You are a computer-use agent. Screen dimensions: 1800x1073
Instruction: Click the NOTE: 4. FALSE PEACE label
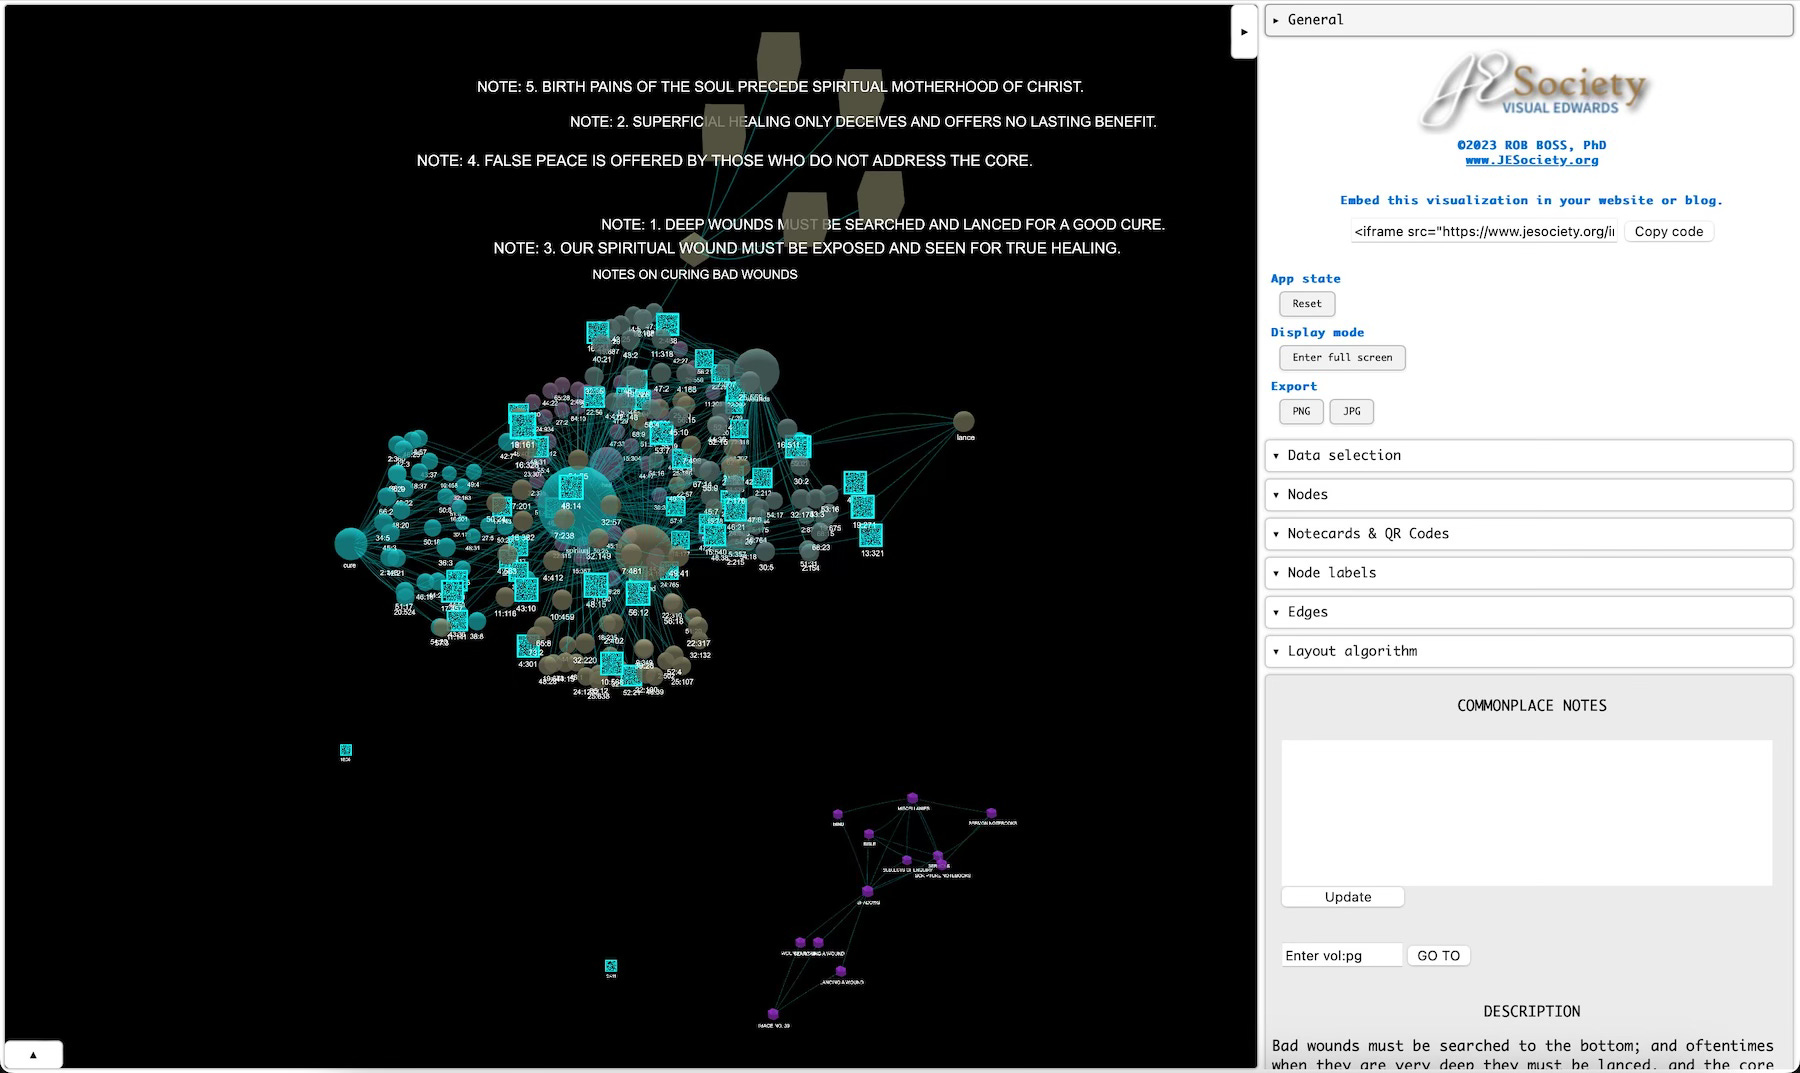click(724, 160)
